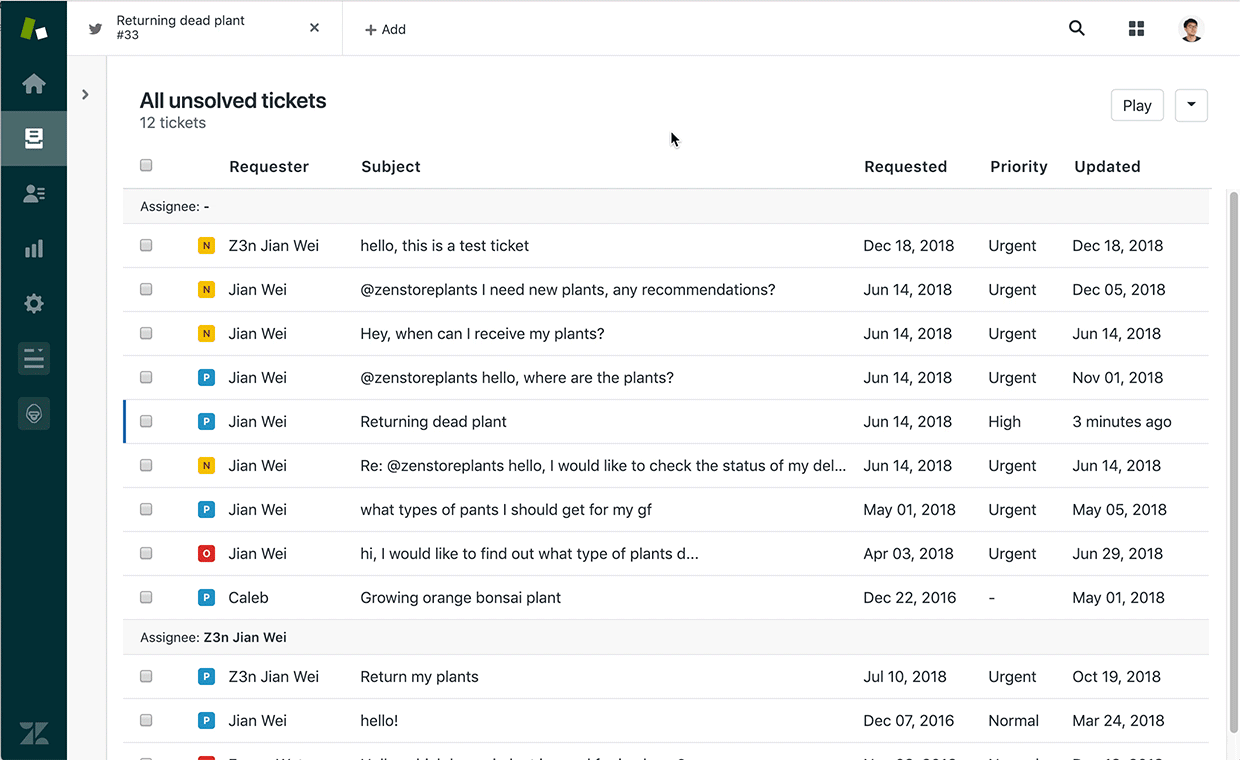The image size is (1240, 760).
Task: Select checkbox for 'Growing orange bonsai plant'
Action: pos(146,598)
